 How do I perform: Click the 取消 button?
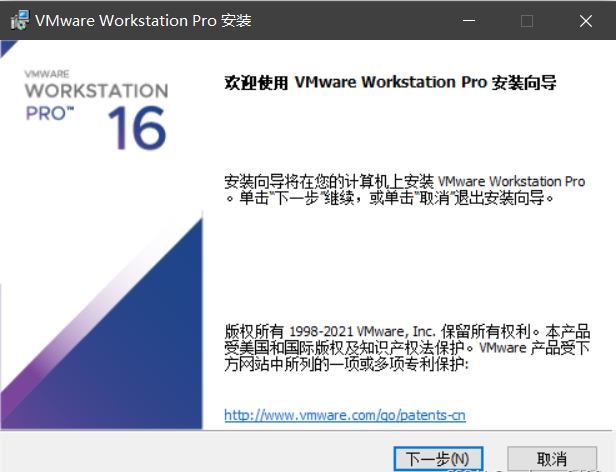552,458
